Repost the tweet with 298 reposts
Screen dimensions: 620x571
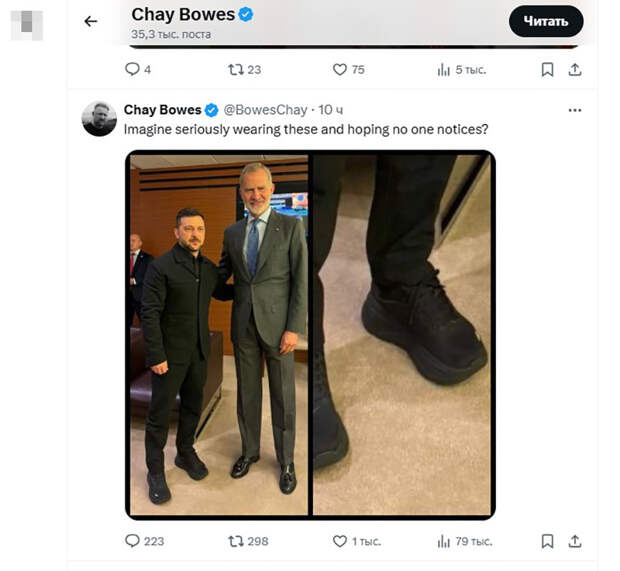(236, 541)
